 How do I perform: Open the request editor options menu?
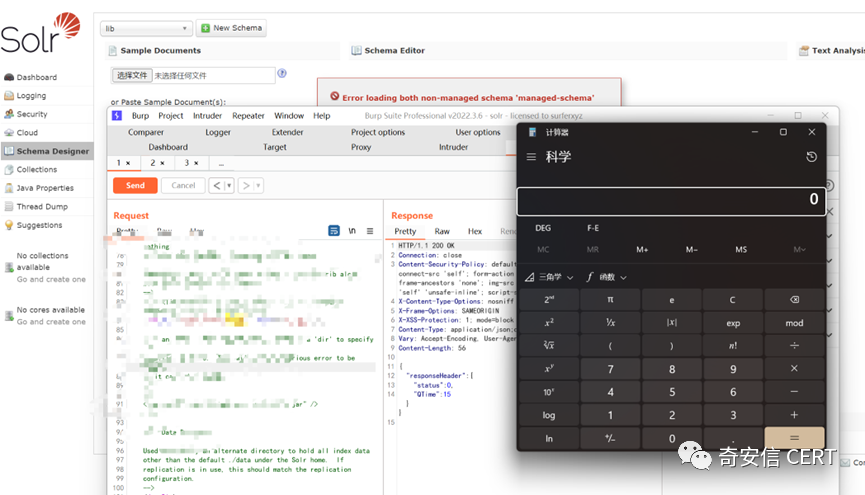coord(370,231)
